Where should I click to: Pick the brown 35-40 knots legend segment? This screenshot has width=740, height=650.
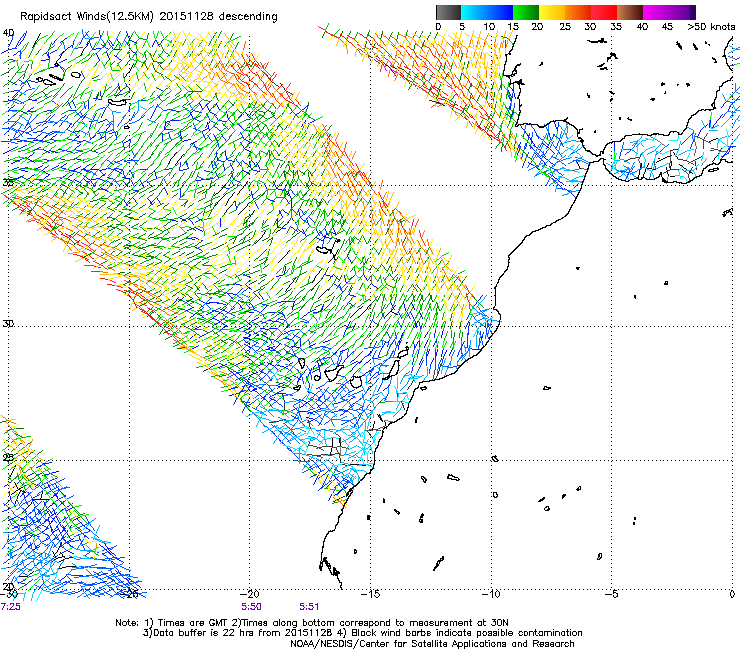click(x=630, y=12)
